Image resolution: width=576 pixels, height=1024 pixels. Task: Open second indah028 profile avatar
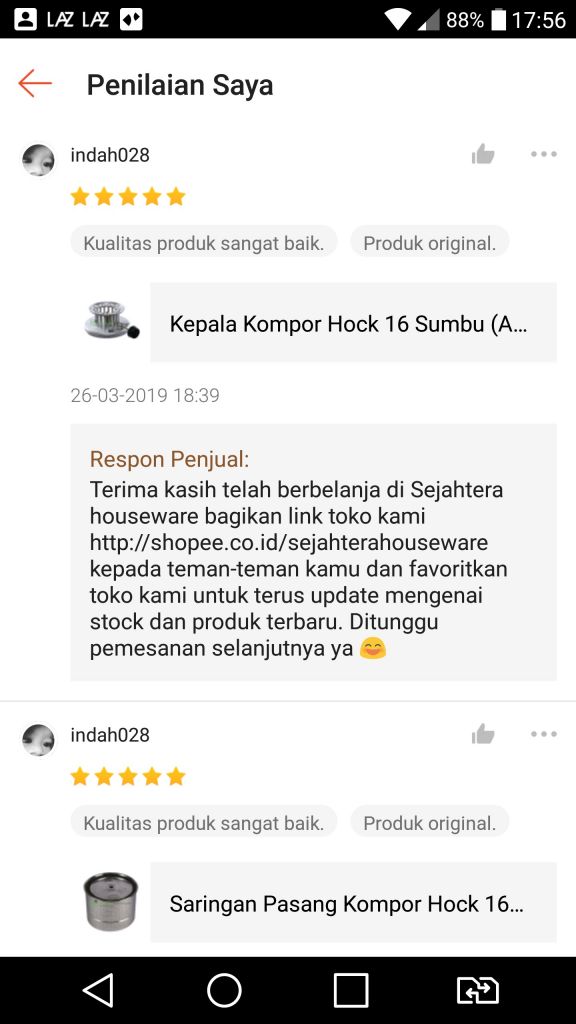click(x=39, y=740)
